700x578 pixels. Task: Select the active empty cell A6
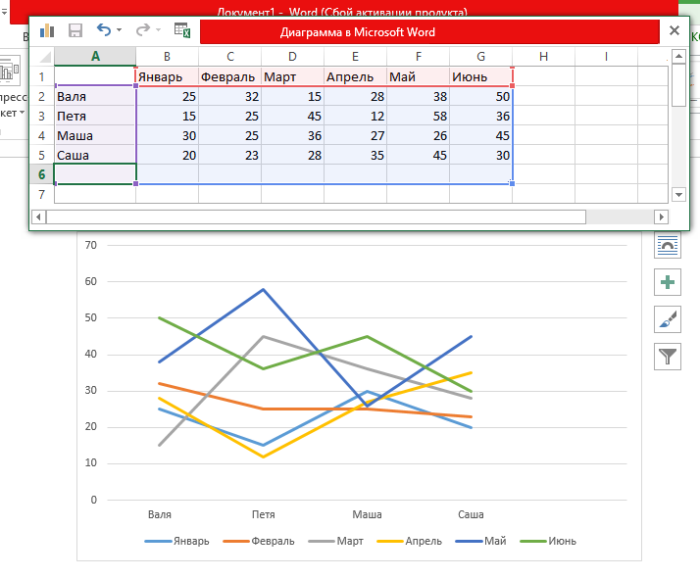(95, 174)
